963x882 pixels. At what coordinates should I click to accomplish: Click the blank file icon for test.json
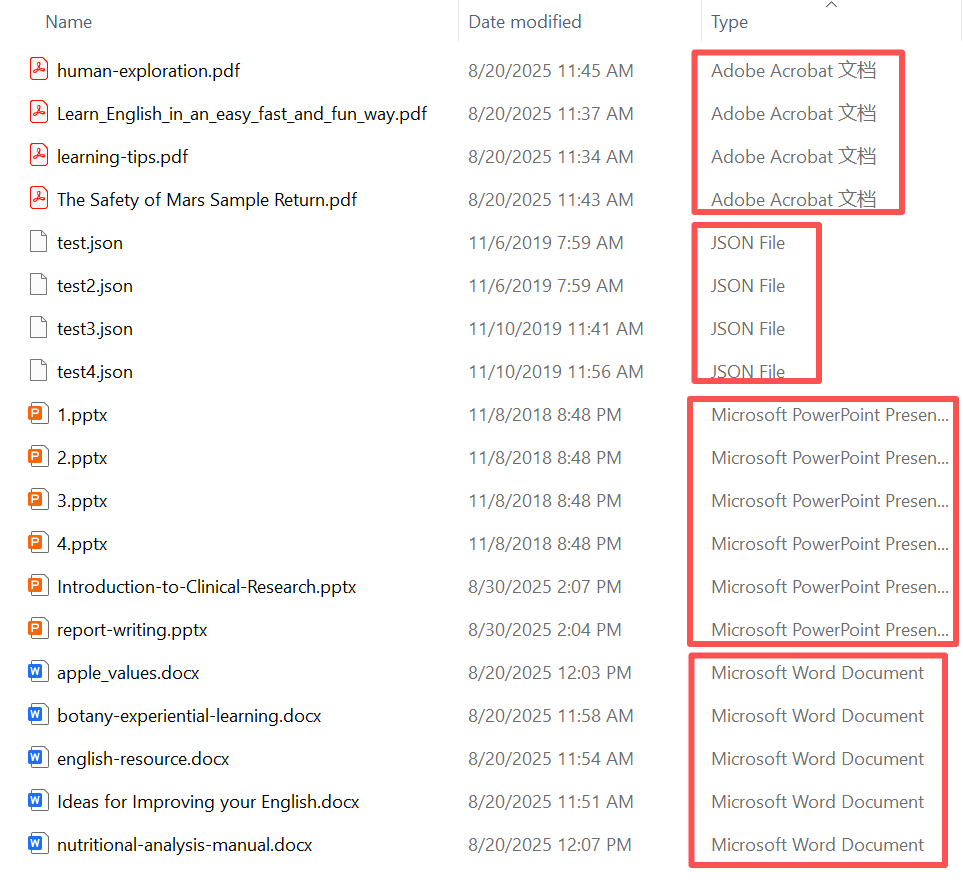pyautogui.click(x=39, y=241)
